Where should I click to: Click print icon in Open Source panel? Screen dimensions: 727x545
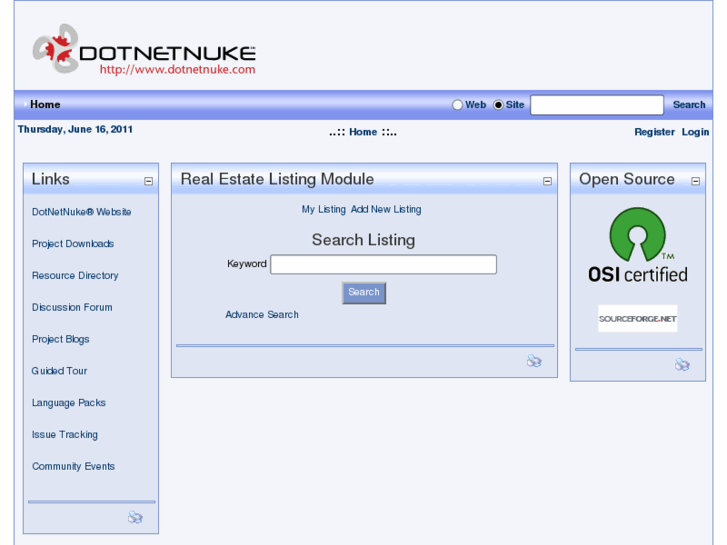click(x=682, y=364)
